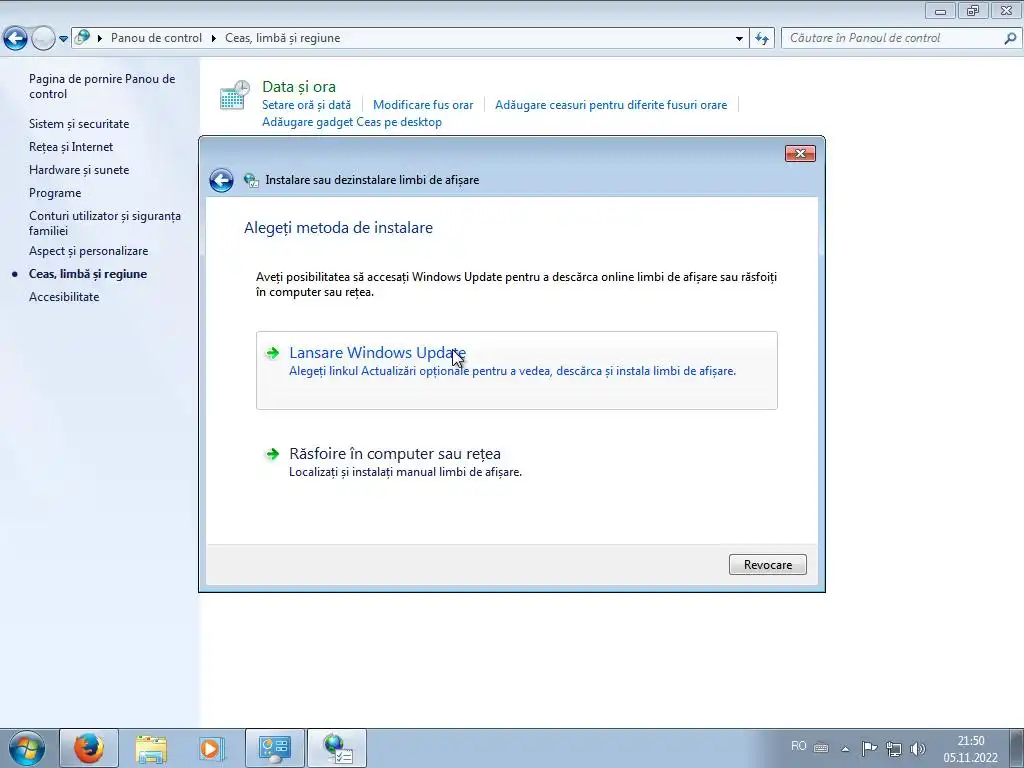Click the RO language indicator in taskbar

click(798, 746)
